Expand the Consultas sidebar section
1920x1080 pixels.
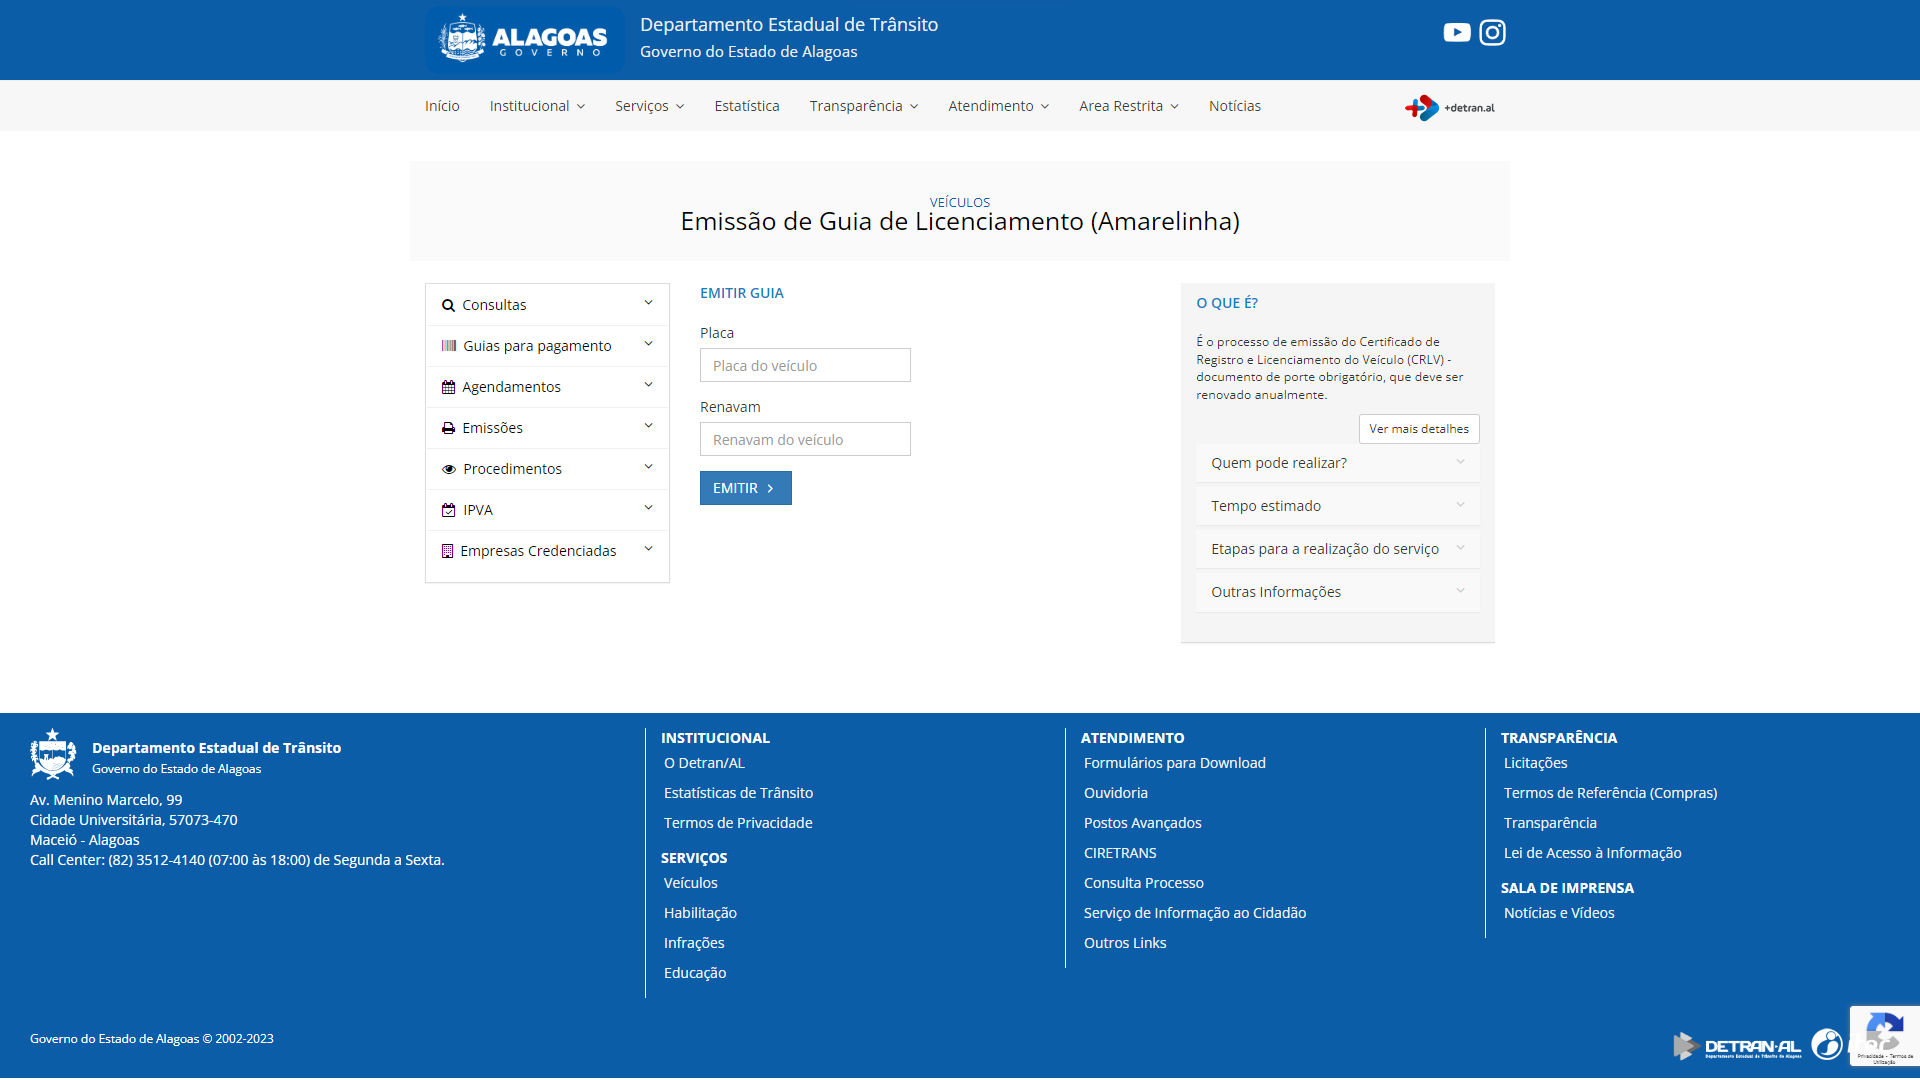point(547,305)
